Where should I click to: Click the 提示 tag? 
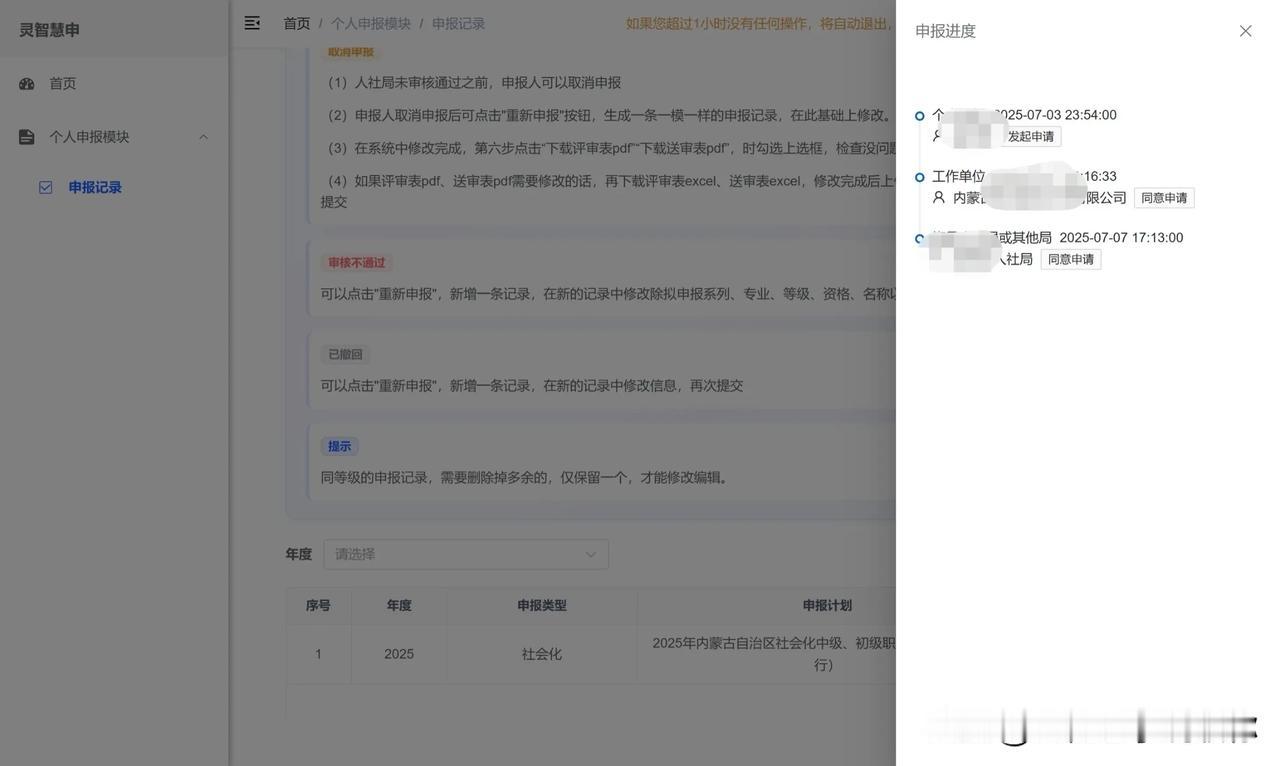click(340, 447)
